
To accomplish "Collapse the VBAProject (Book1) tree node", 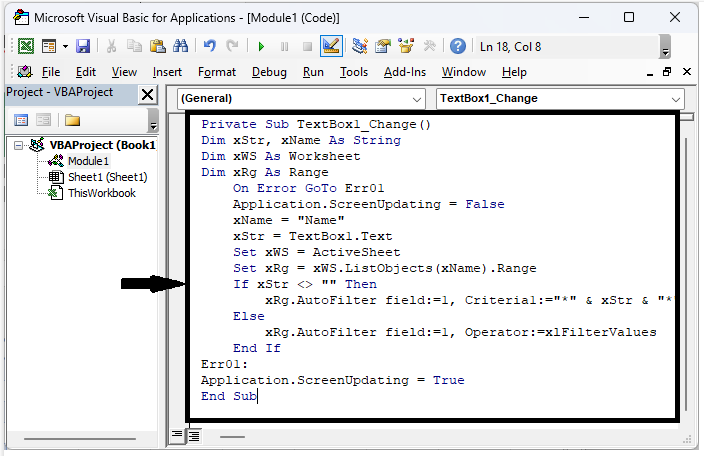I will tap(18, 145).
